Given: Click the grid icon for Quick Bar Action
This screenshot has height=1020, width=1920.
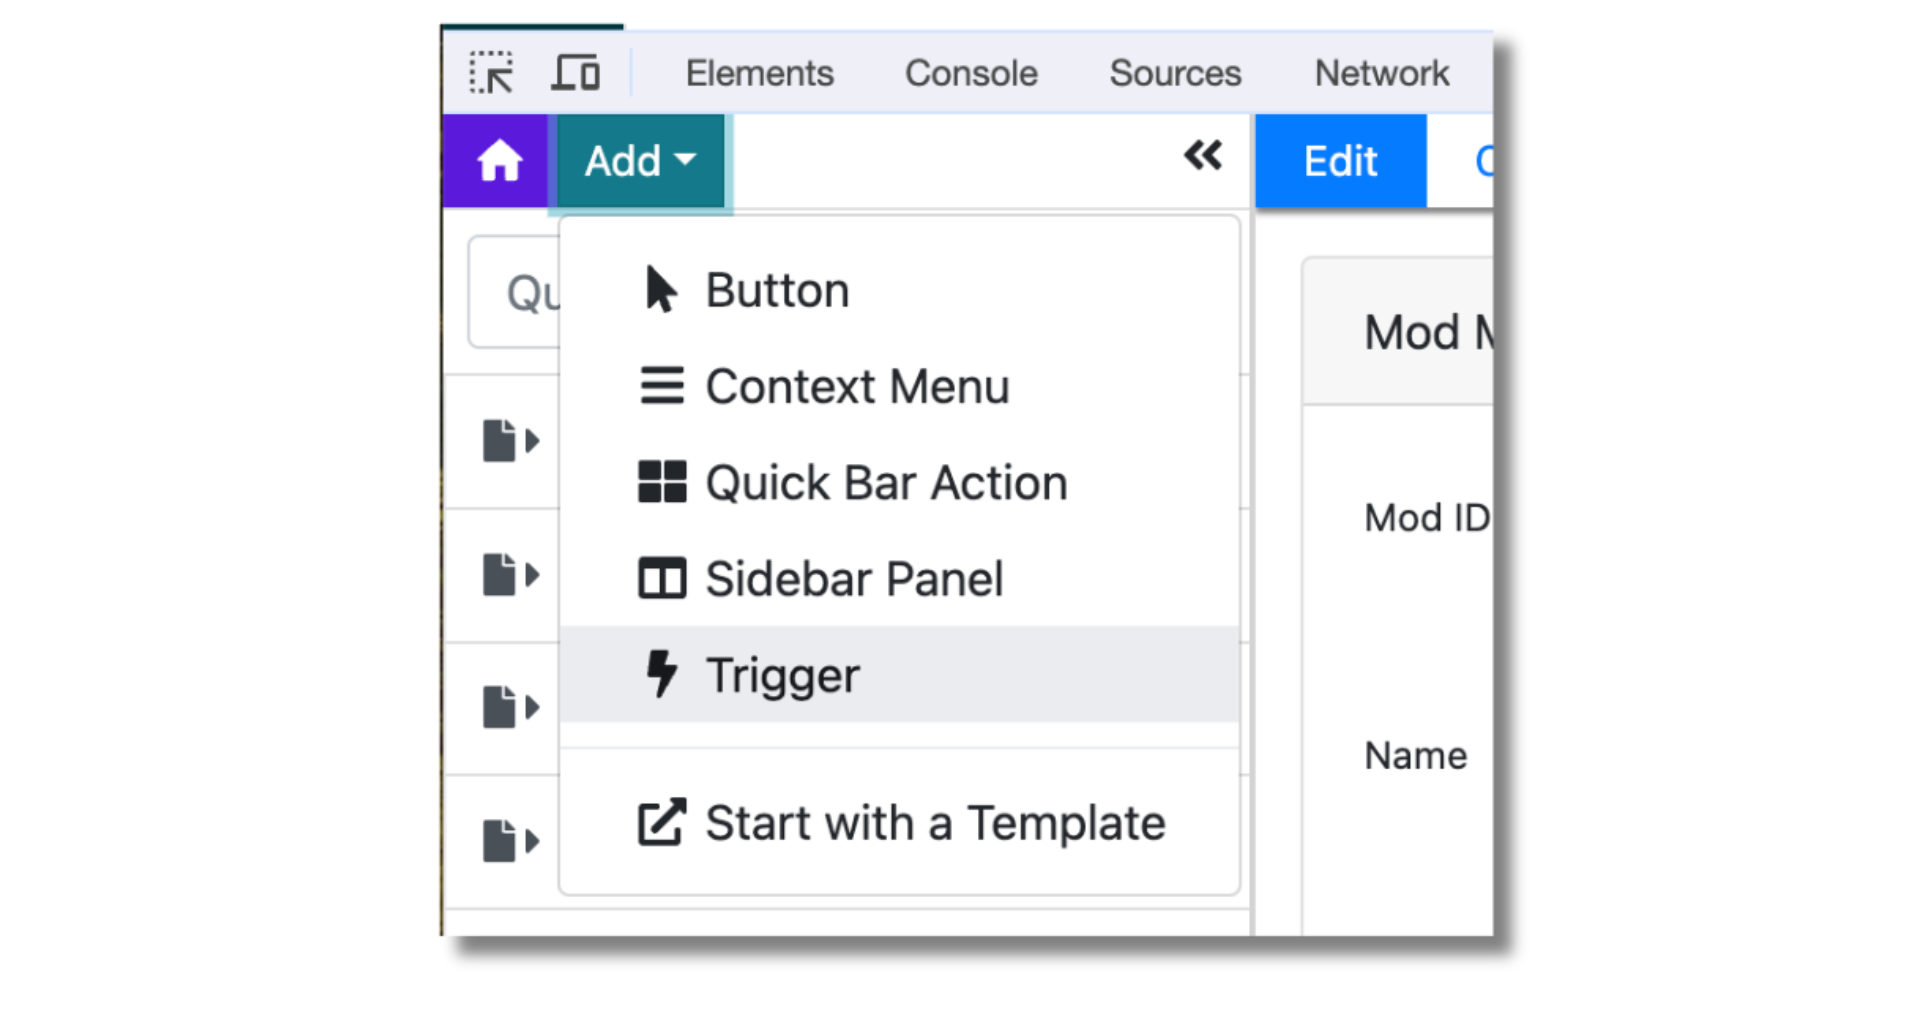Looking at the screenshot, I should coord(660,482).
